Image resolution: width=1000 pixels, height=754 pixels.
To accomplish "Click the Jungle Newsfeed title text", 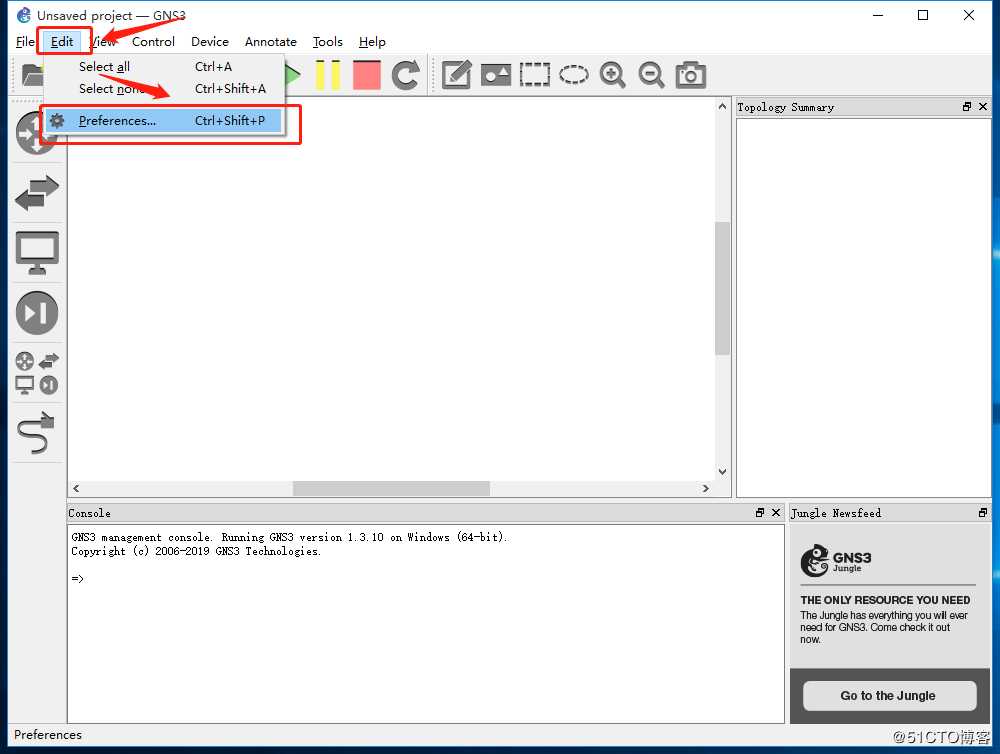I will point(835,513).
